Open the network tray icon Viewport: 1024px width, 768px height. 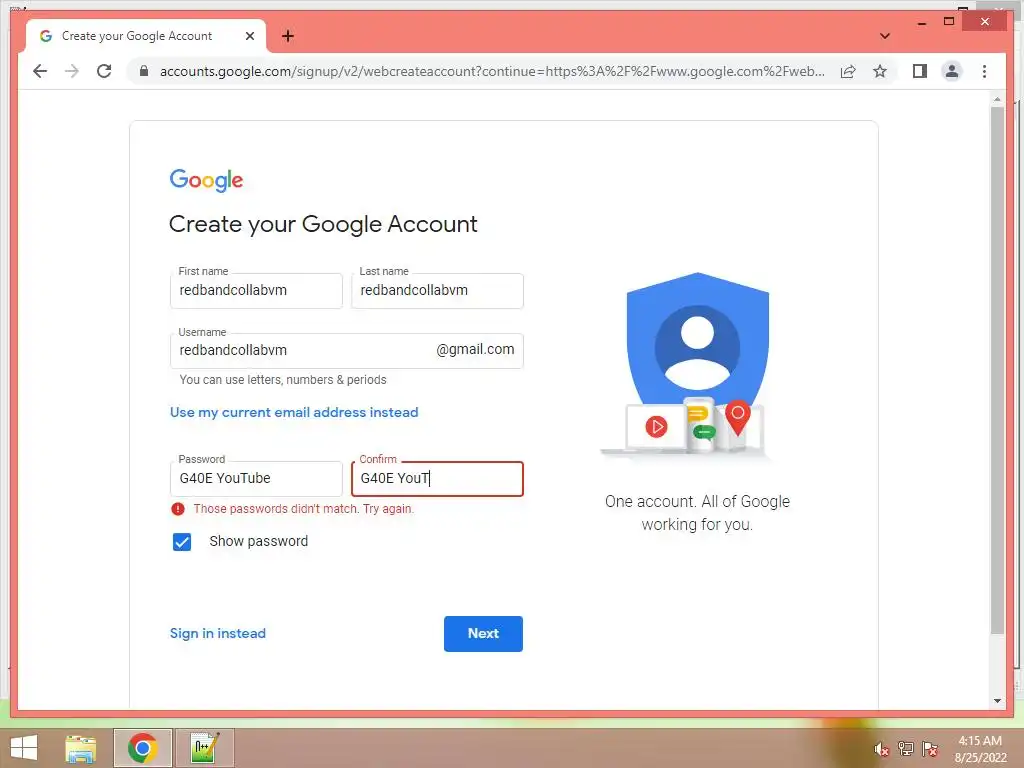click(906, 749)
